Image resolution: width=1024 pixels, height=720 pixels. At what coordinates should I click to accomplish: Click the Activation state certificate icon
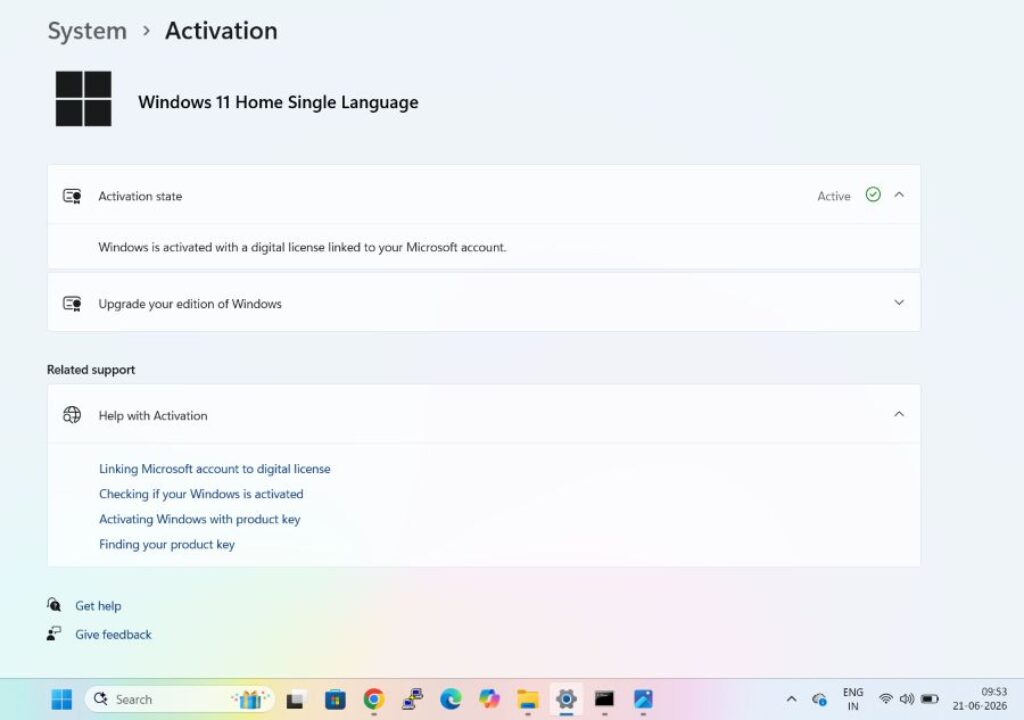point(72,196)
